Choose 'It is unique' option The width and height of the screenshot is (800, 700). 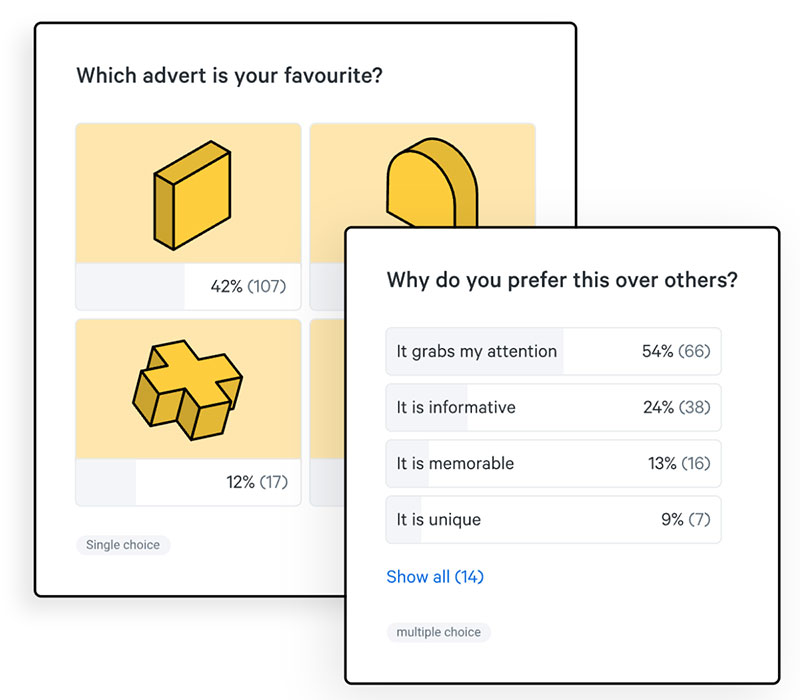(x=554, y=520)
